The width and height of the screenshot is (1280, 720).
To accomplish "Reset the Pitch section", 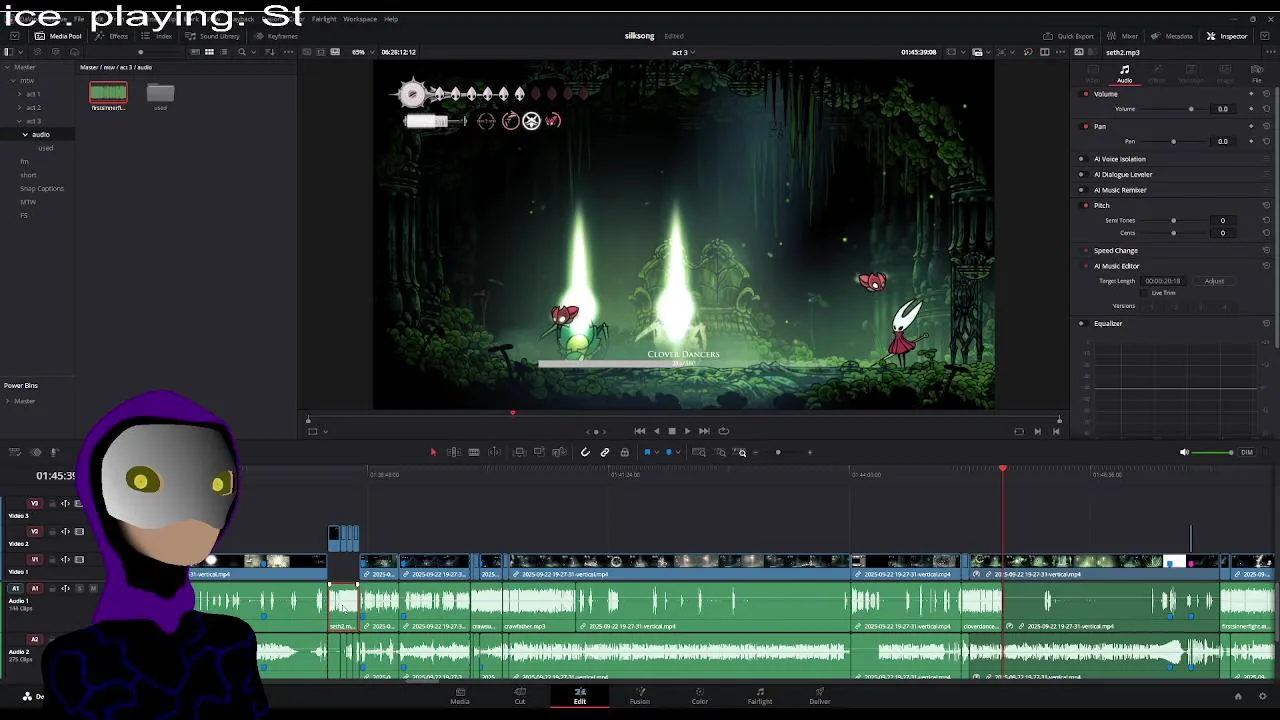I will [x=1266, y=206].
